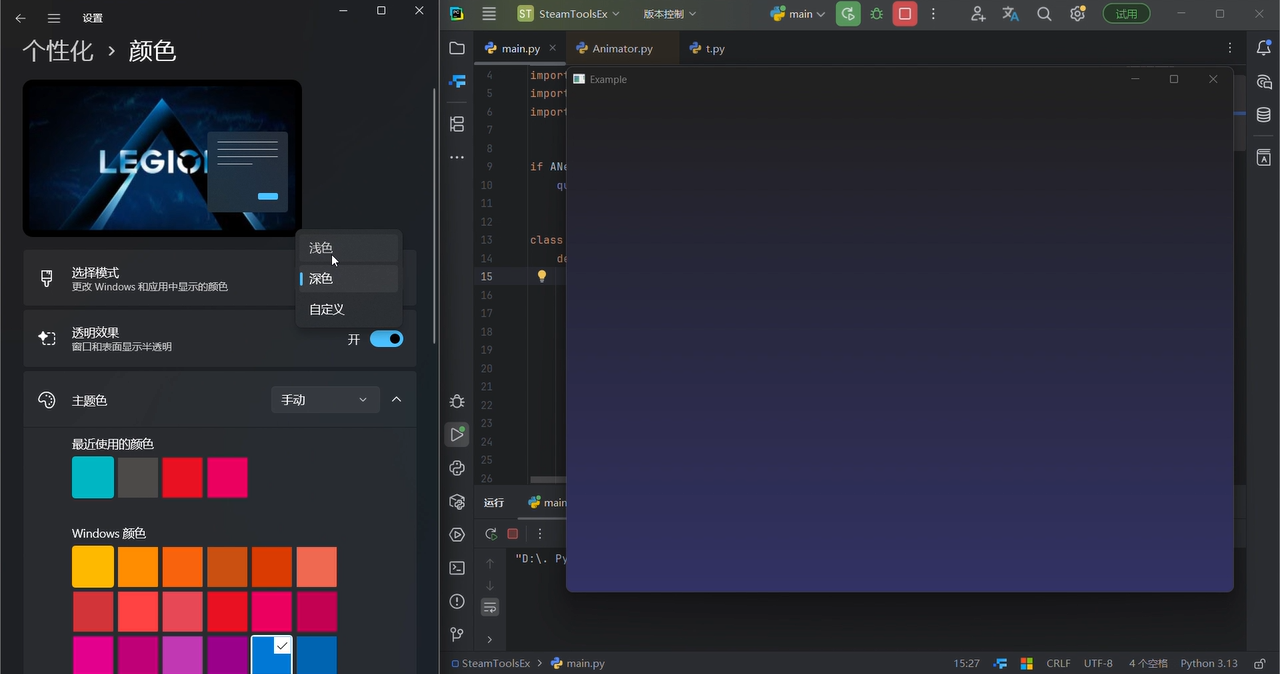Click the yellow intention lightbulb in the editor

tap(542, 276)
